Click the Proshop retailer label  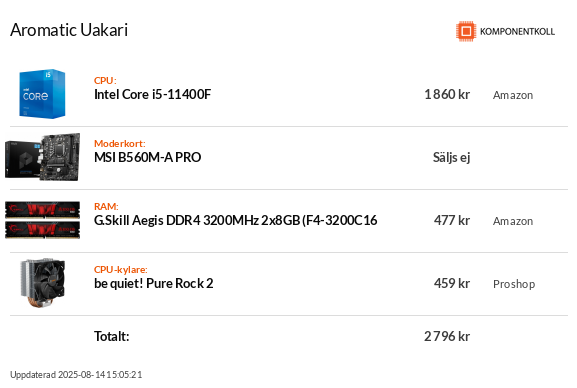click(x=514, y=284)
